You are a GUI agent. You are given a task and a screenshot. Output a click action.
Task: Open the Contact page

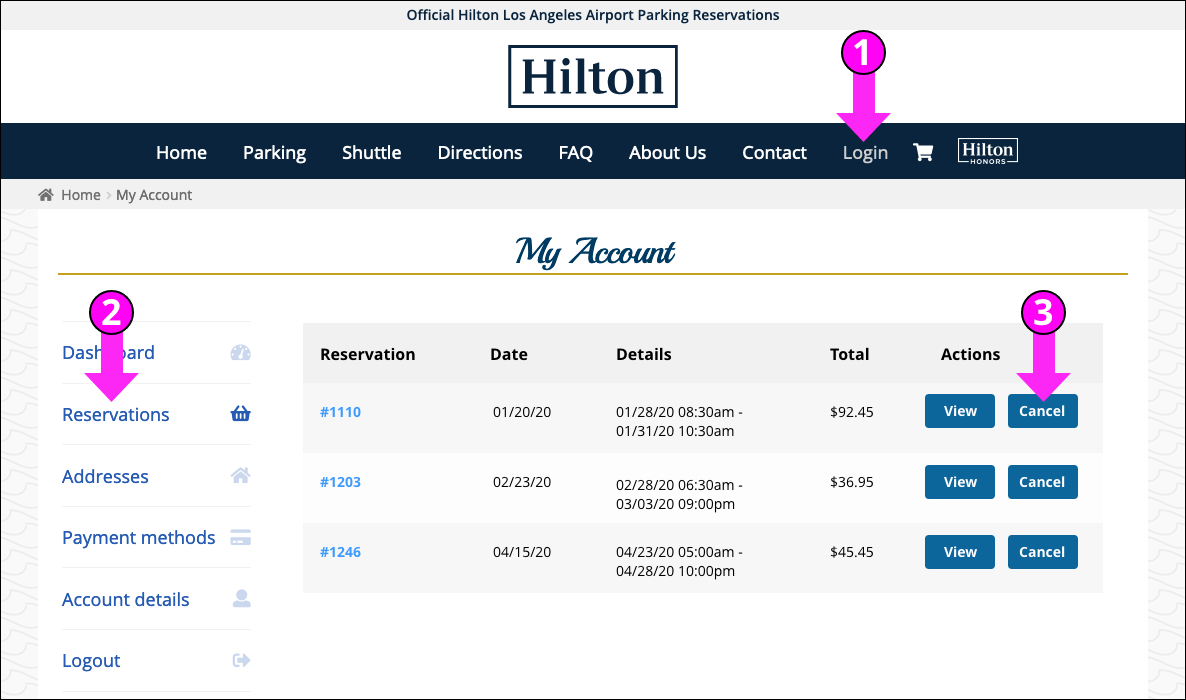[x=775, y=153]
